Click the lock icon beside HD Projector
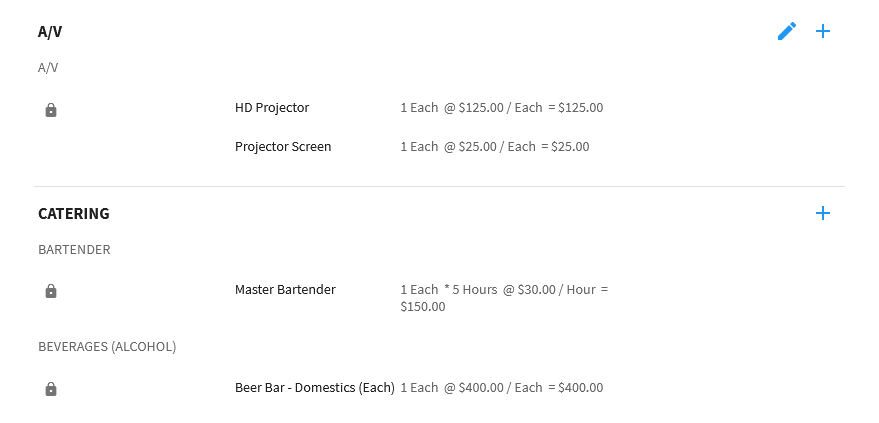 [51, 109]
